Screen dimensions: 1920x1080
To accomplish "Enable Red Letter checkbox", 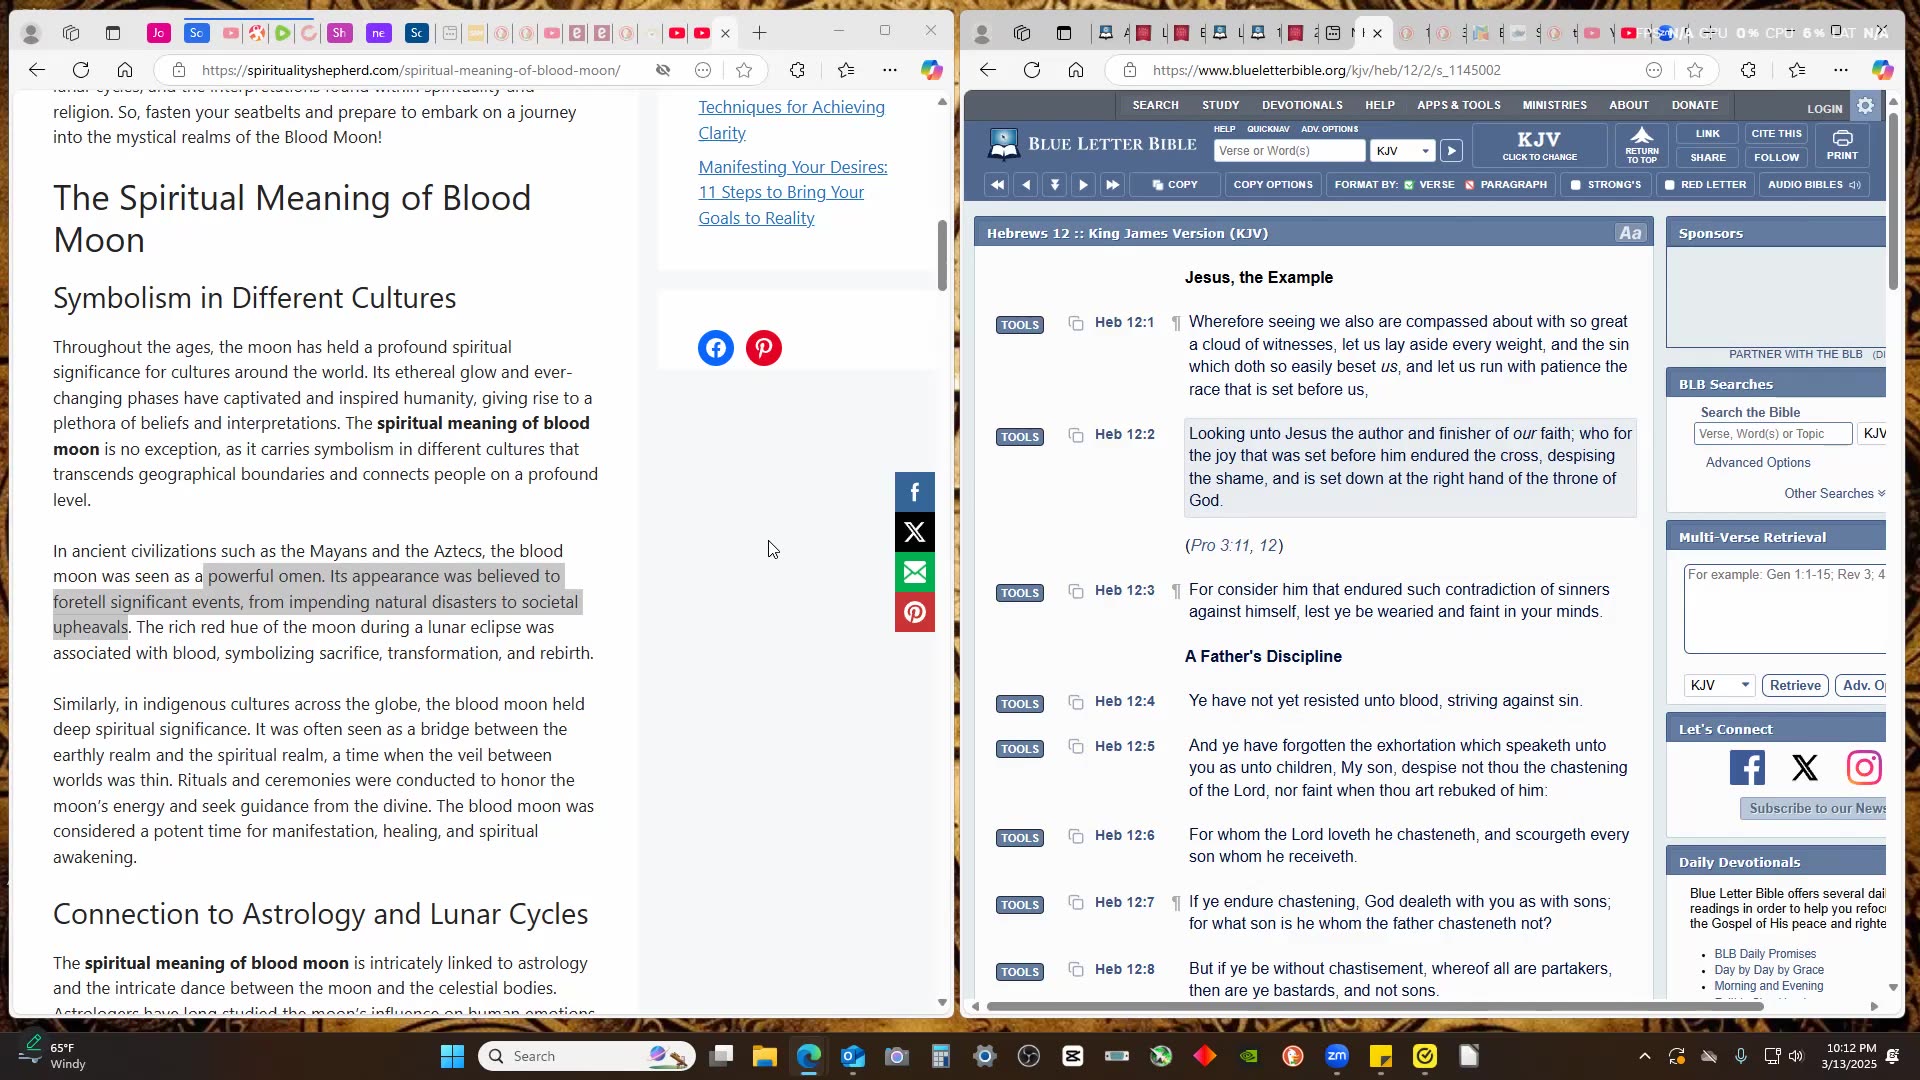I will [1669, 185].
